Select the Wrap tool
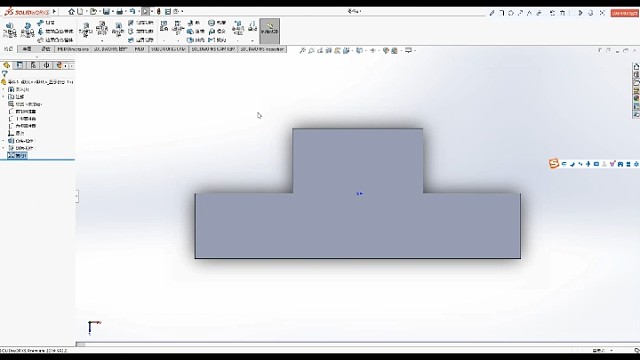The height and width of the screenshot is (360, 640). point(217,23)
